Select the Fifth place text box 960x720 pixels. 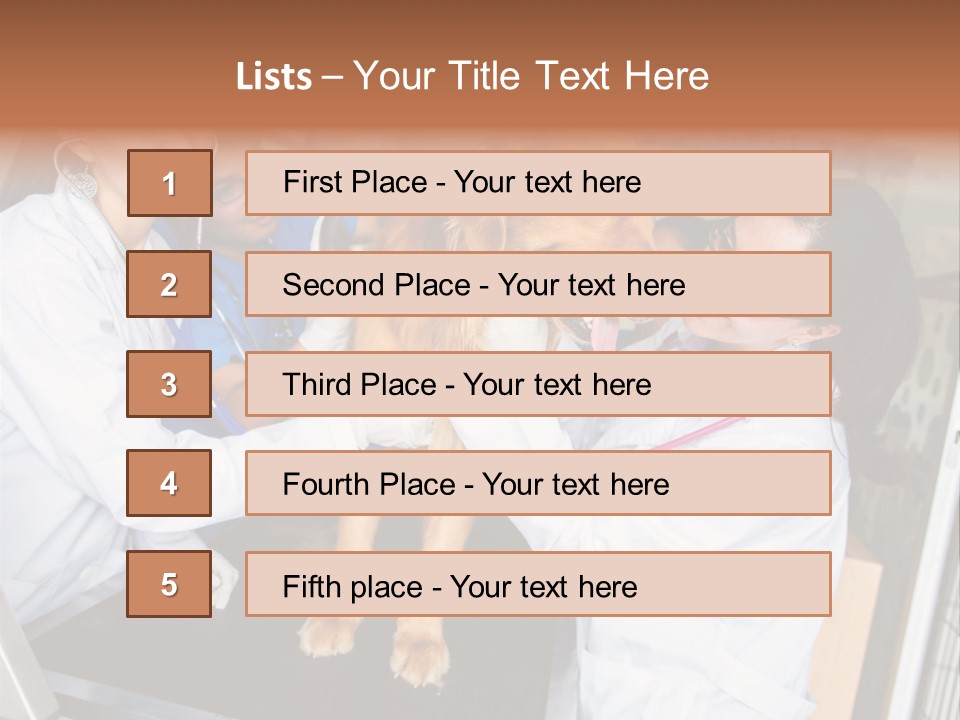(538, 584)
